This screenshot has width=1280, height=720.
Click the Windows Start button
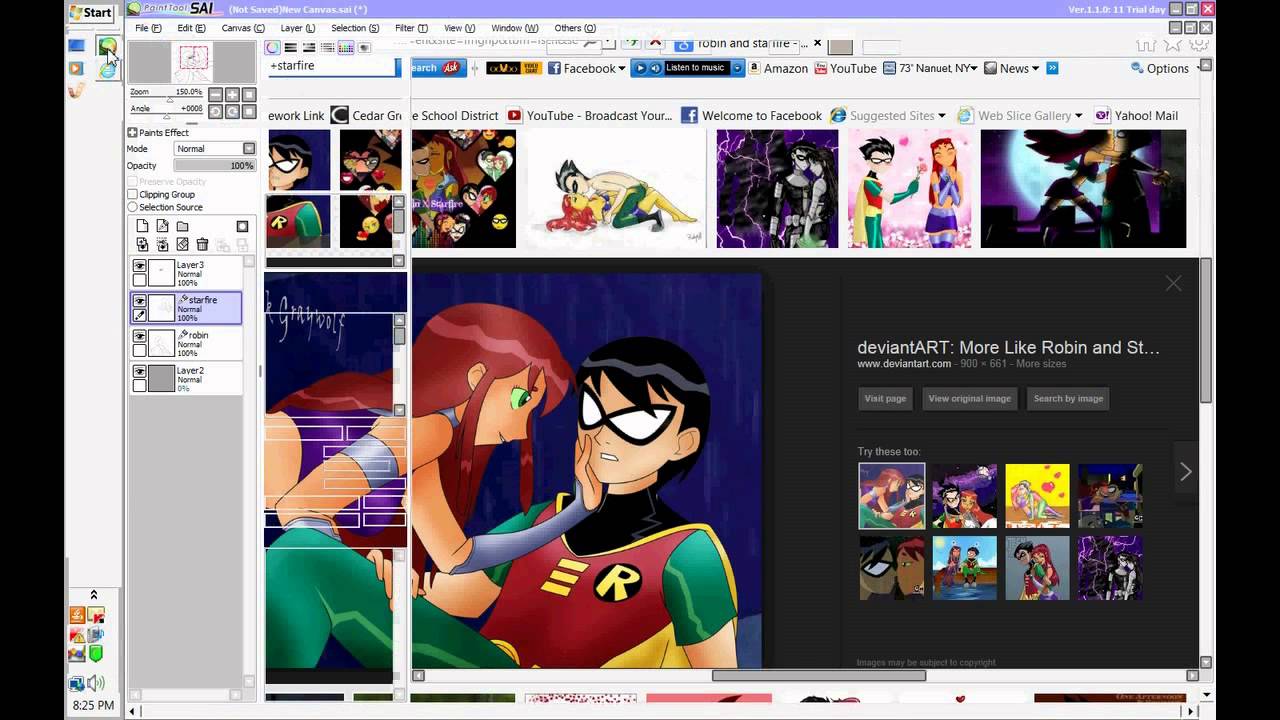91,12
